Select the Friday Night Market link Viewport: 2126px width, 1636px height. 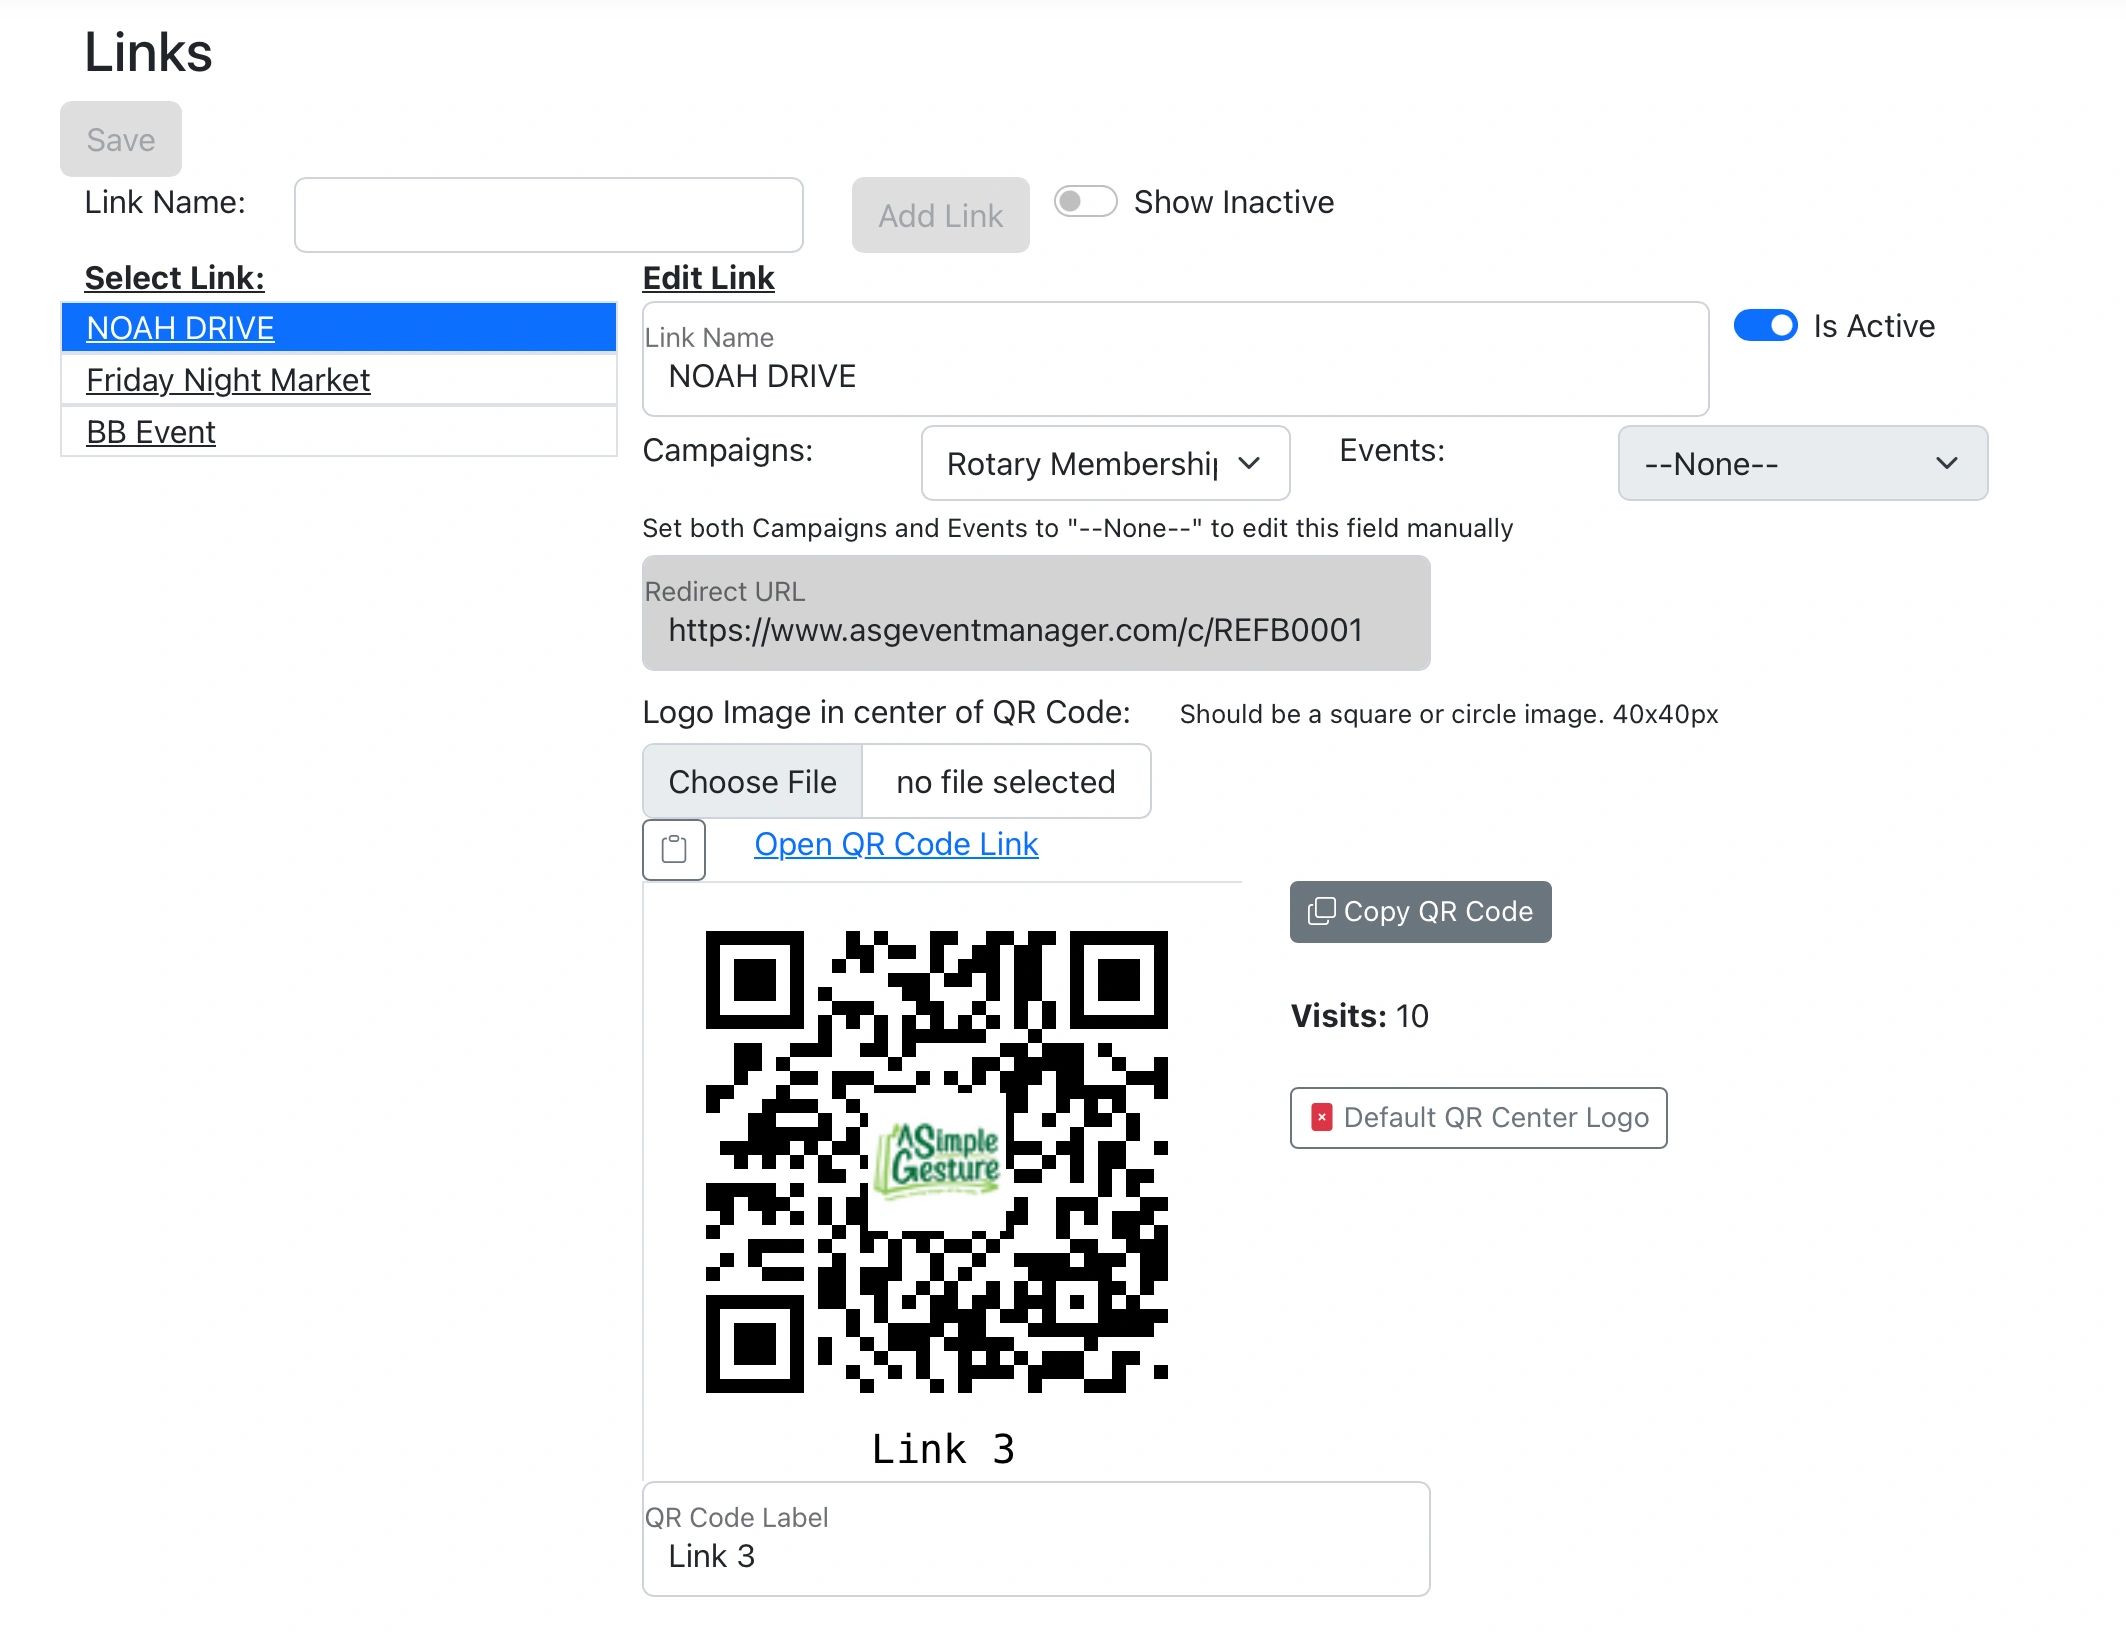point(228,380)
